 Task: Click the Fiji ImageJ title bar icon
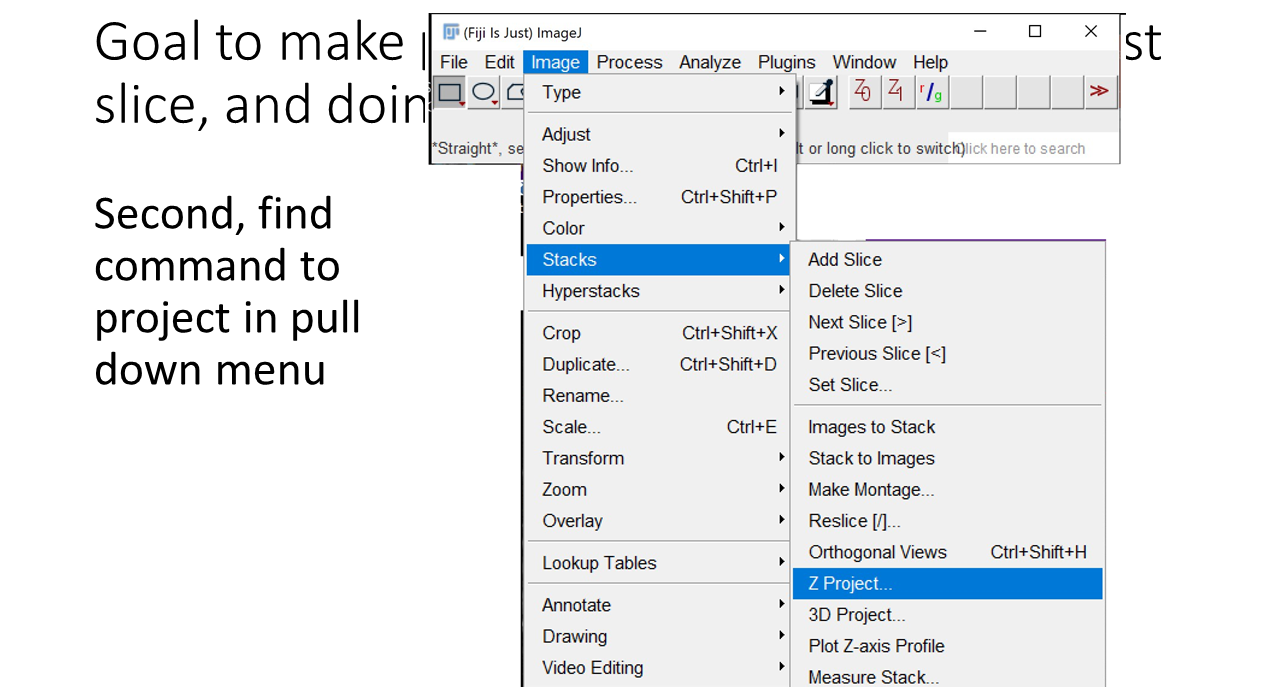pos(451,32)
